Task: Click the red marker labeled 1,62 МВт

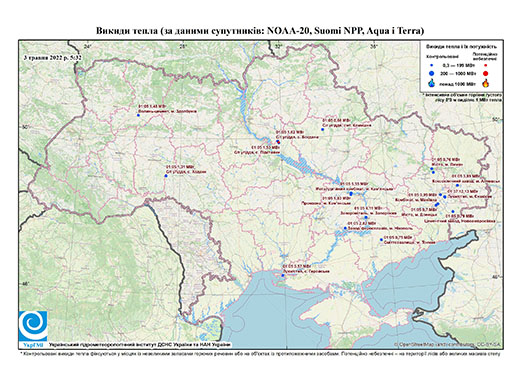Action: click(x=279, y=142)
